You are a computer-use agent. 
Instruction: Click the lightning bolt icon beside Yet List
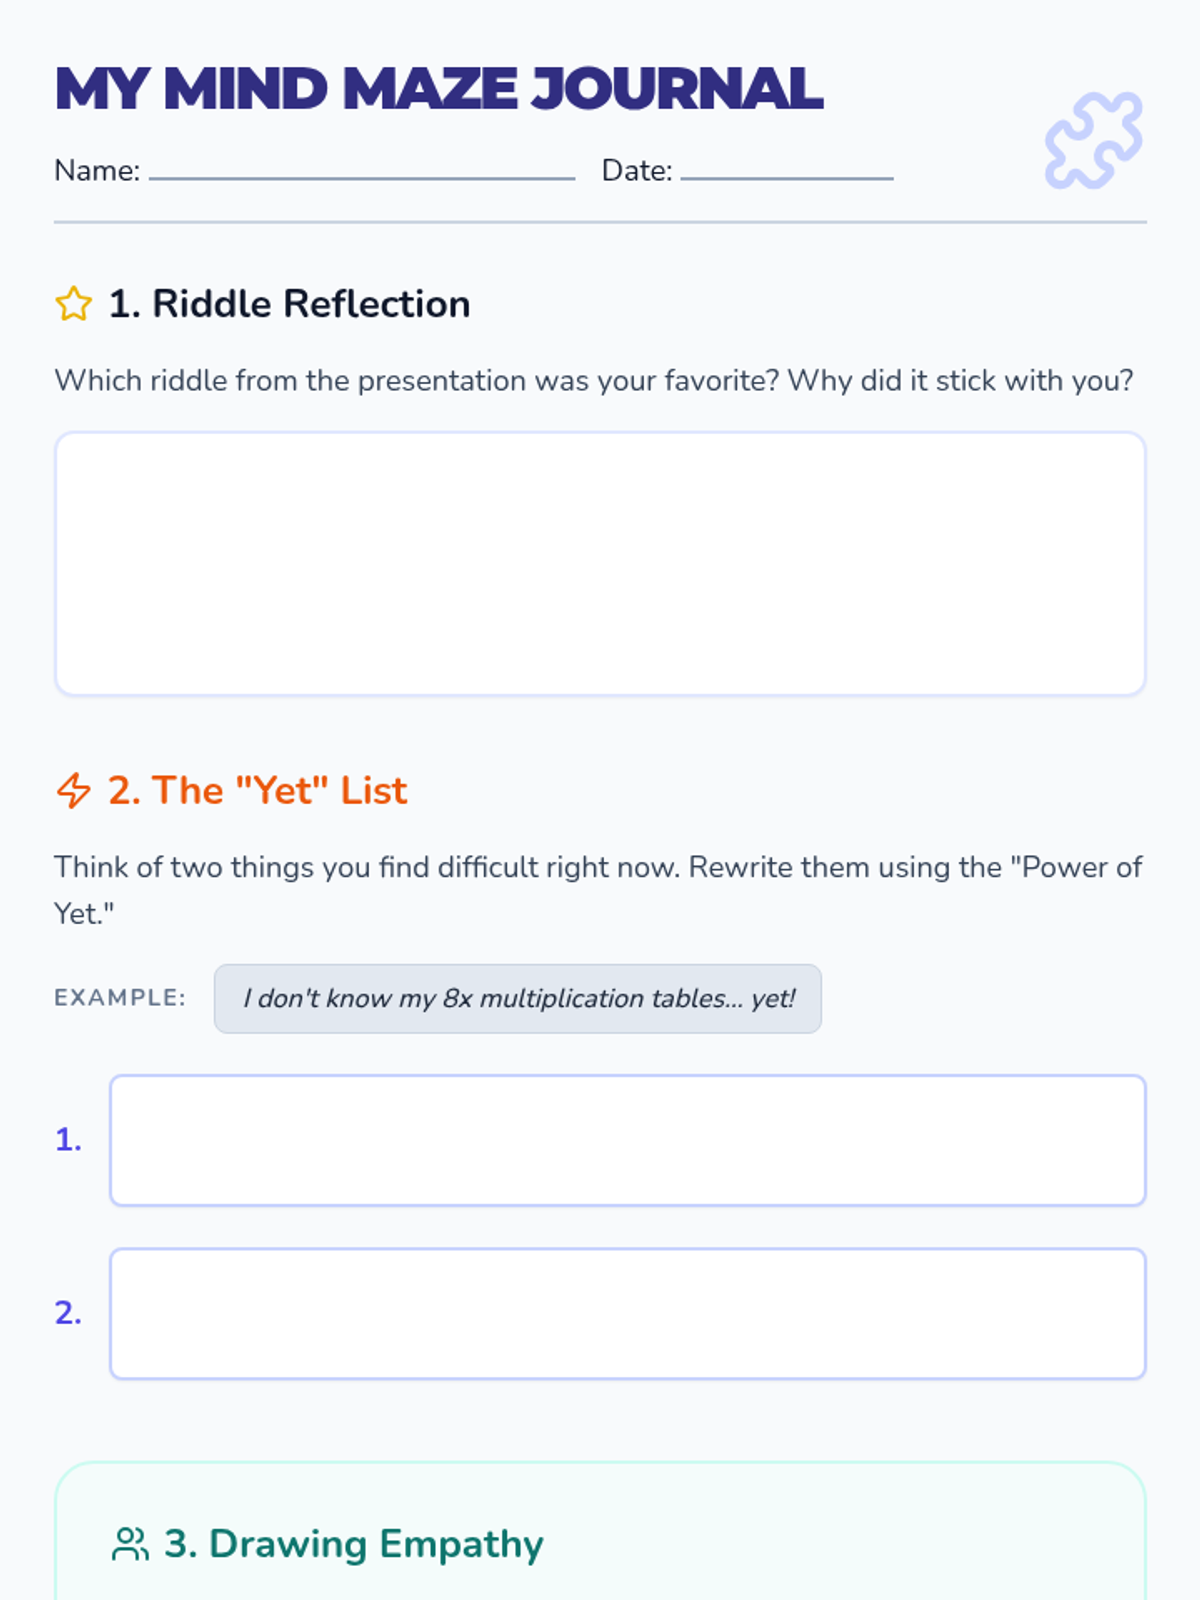74,791
